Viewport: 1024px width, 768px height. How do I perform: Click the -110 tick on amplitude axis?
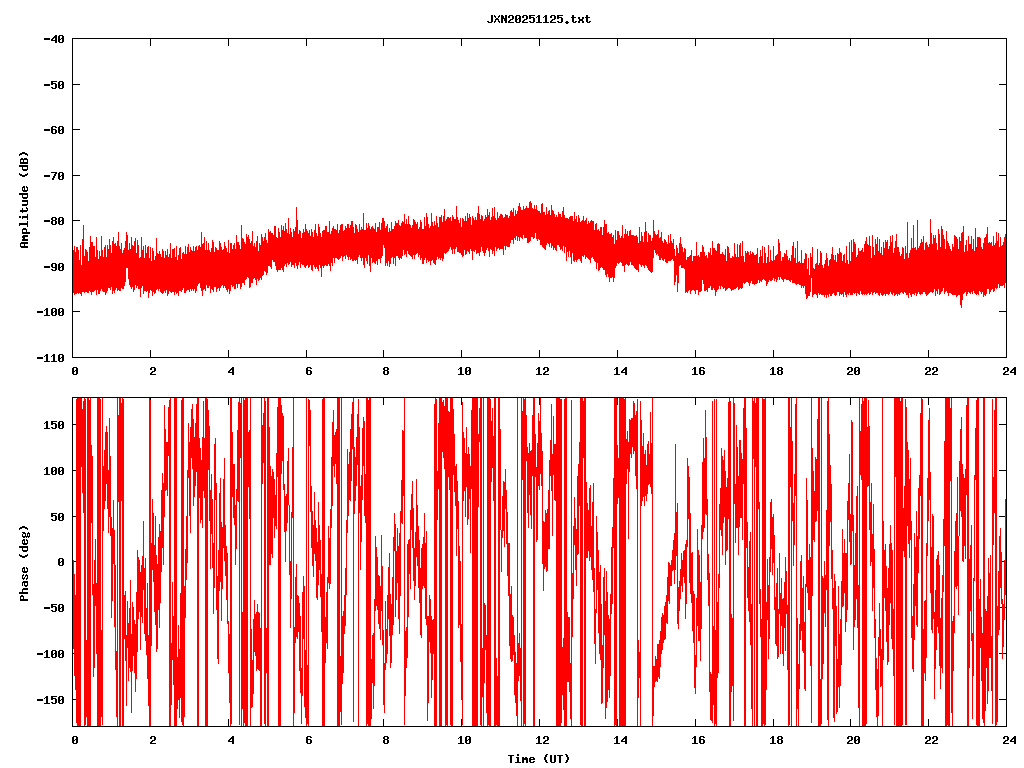click(x=50, y=357)
